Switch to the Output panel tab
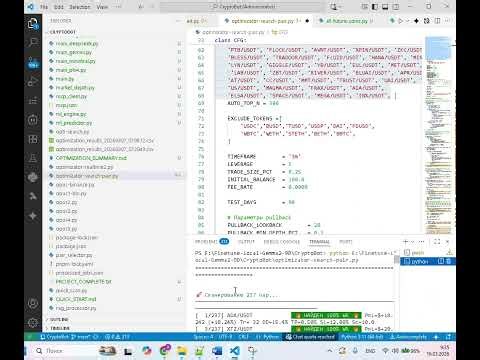480x360 pixels. (x=246, y=242)
